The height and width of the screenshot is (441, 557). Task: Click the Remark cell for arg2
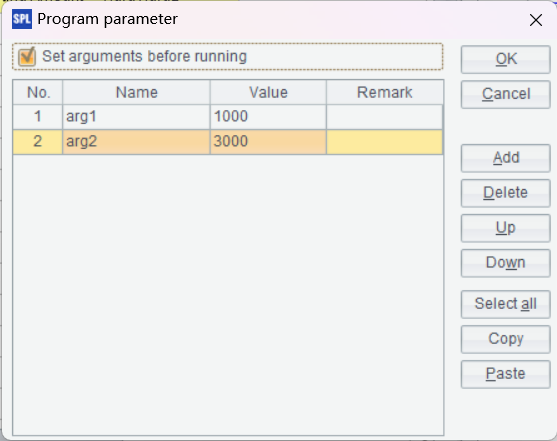point(384,142)
